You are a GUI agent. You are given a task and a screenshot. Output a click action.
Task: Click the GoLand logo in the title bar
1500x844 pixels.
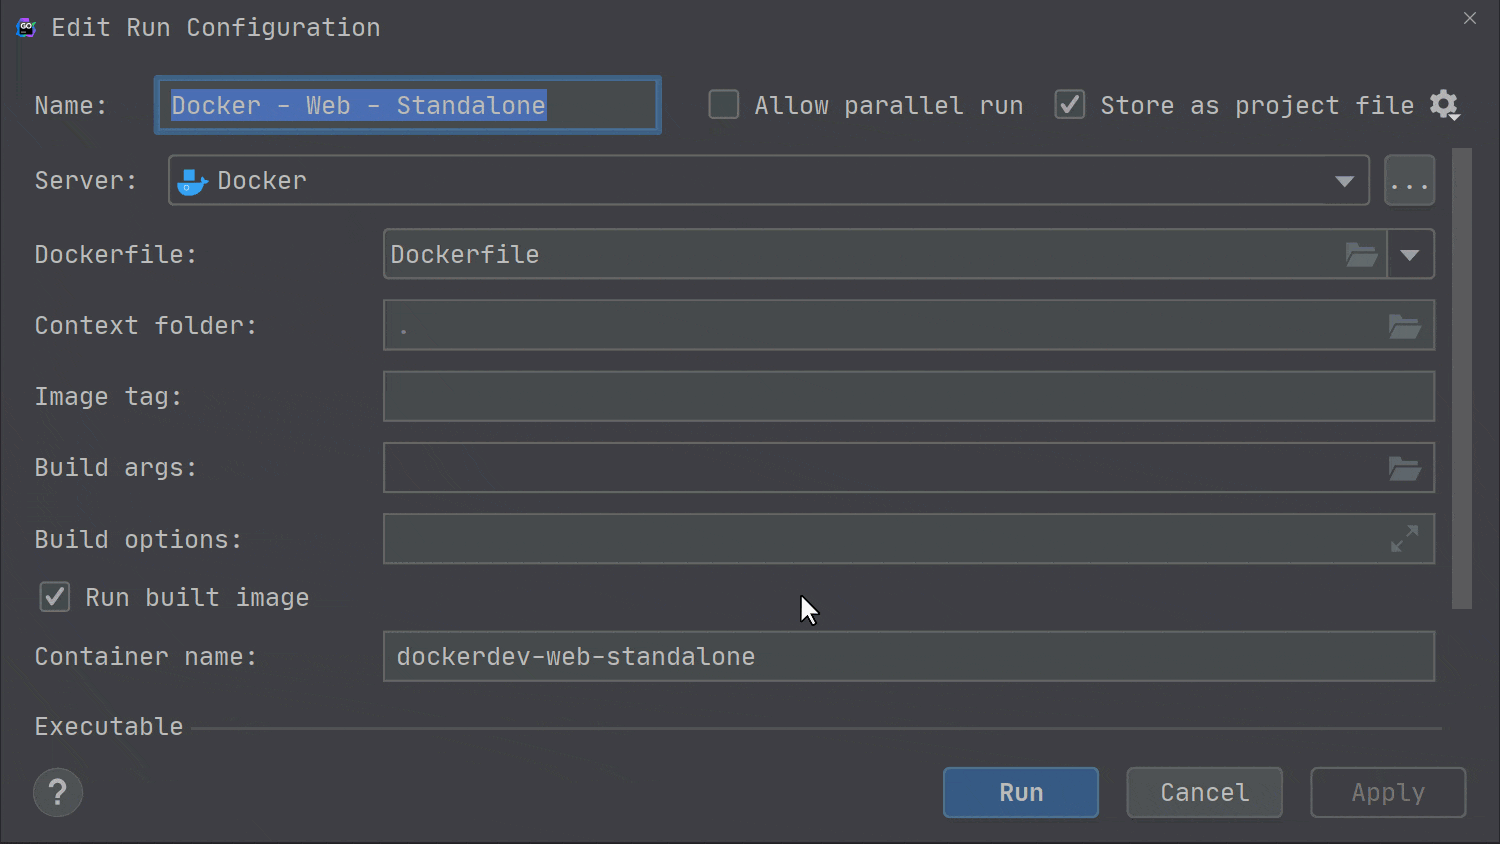[25, 27]
